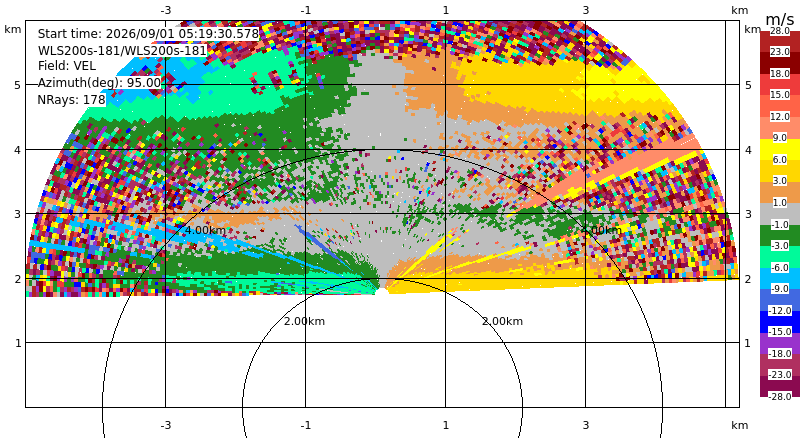Click the Azimuth(deg): 95.00 label
Image resolution: width=800 pixels, height=438 pixels.
99,83
